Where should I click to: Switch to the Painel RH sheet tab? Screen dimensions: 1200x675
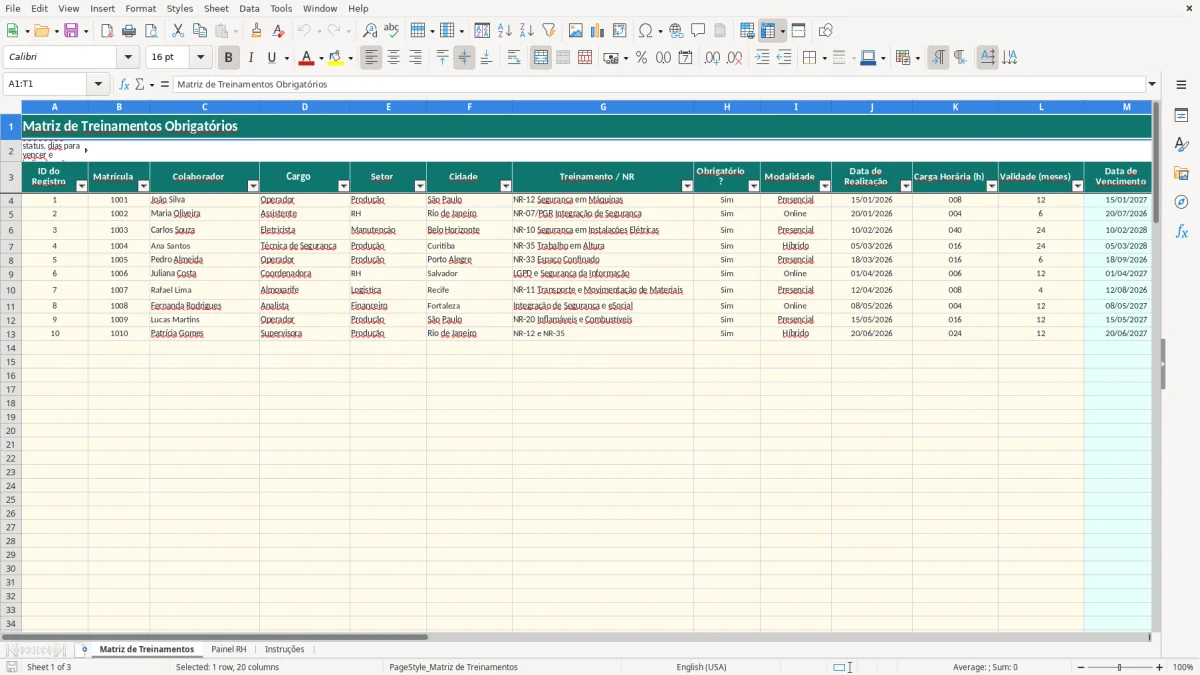[228, 649]
